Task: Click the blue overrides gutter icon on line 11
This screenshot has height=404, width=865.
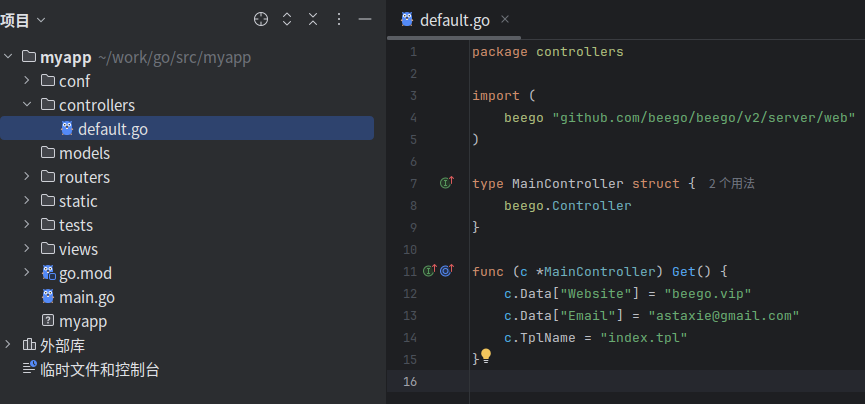Action: click(x=447, y=270)
